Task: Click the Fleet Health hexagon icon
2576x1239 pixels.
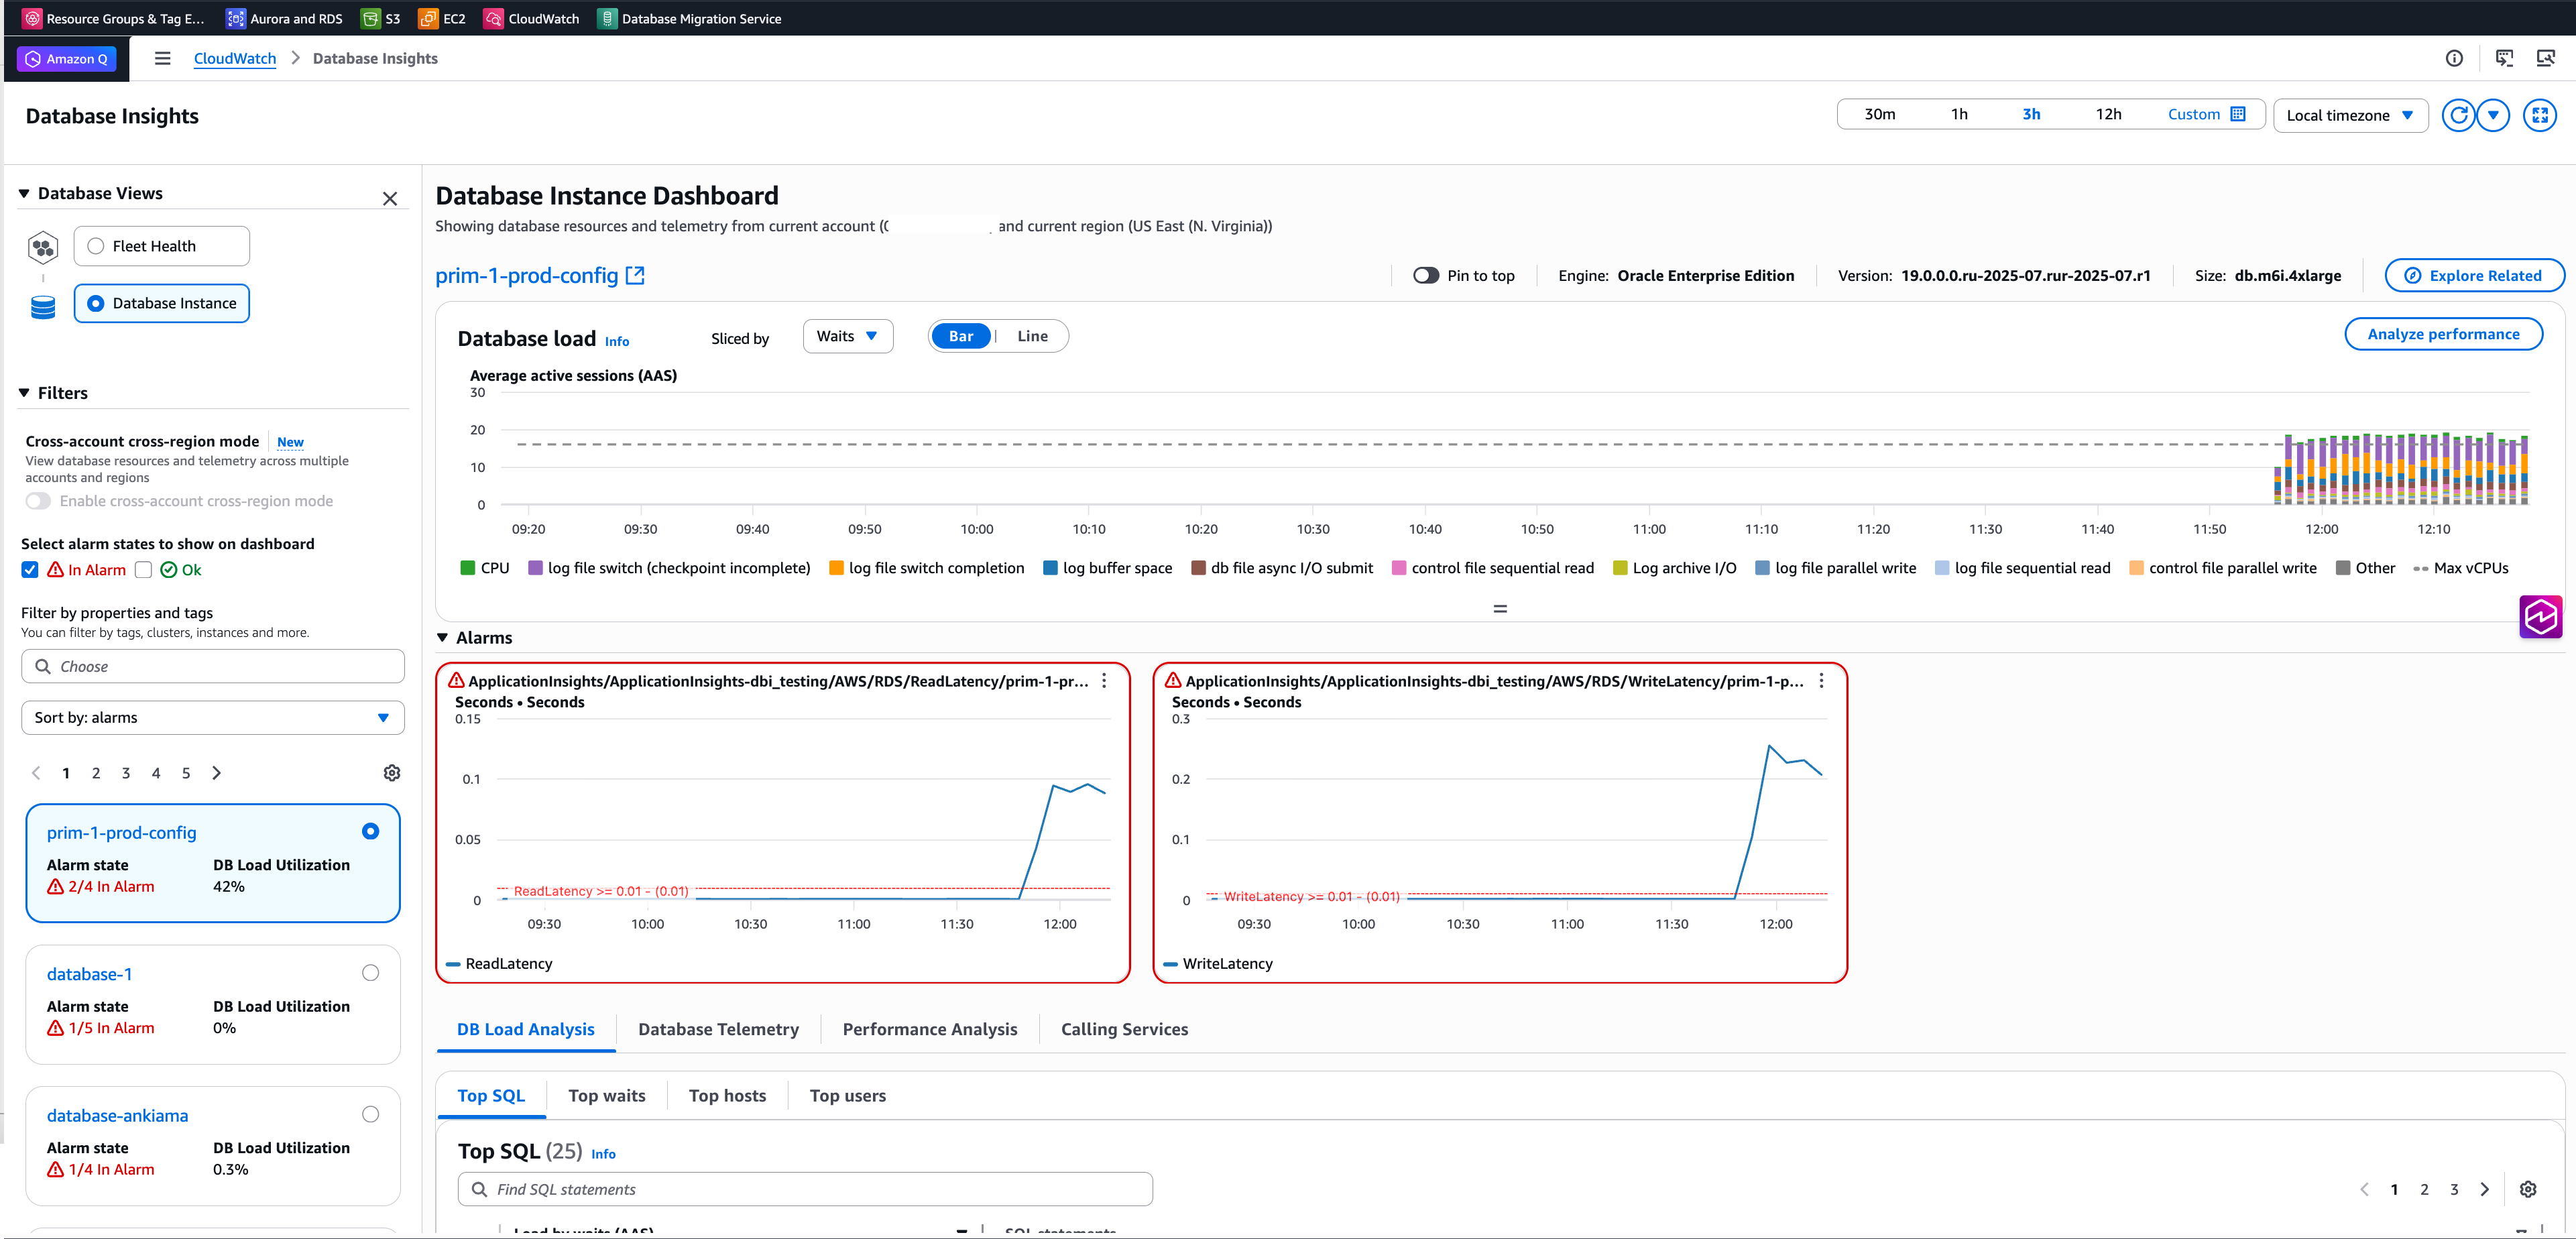Action: pyautogui.click(x=43, y=246)
